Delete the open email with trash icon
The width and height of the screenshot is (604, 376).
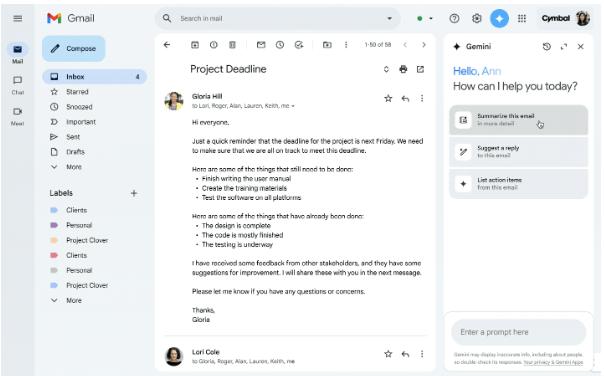coord(232,45)
